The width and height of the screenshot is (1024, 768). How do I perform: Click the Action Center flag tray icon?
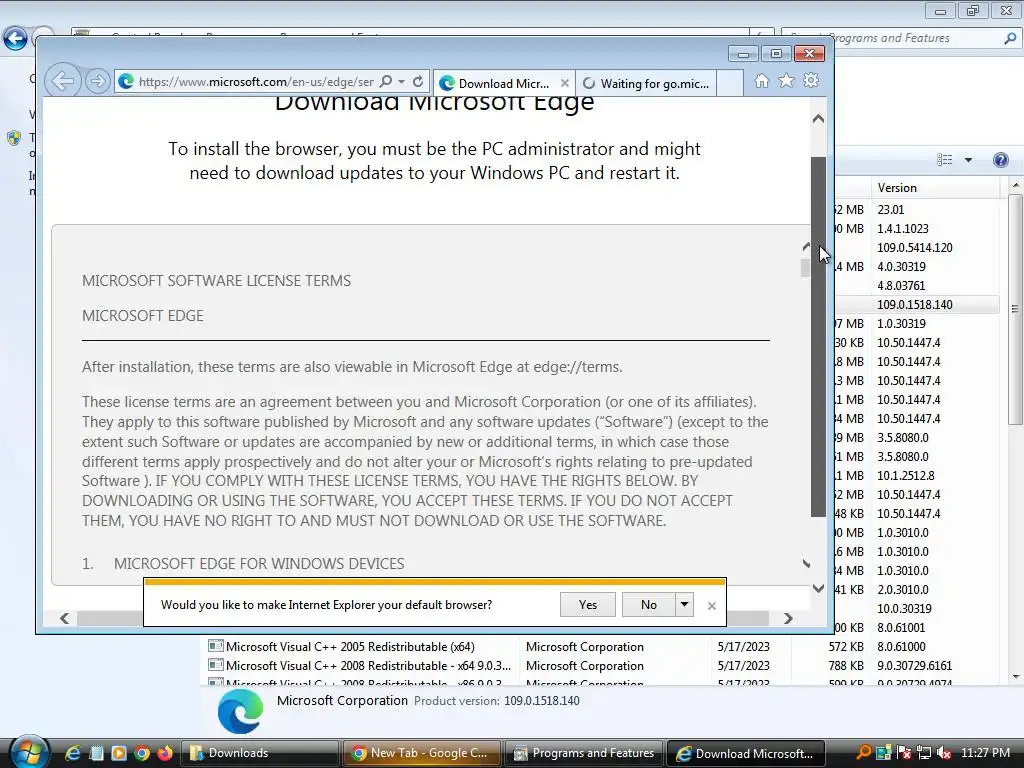click(904, 753)
